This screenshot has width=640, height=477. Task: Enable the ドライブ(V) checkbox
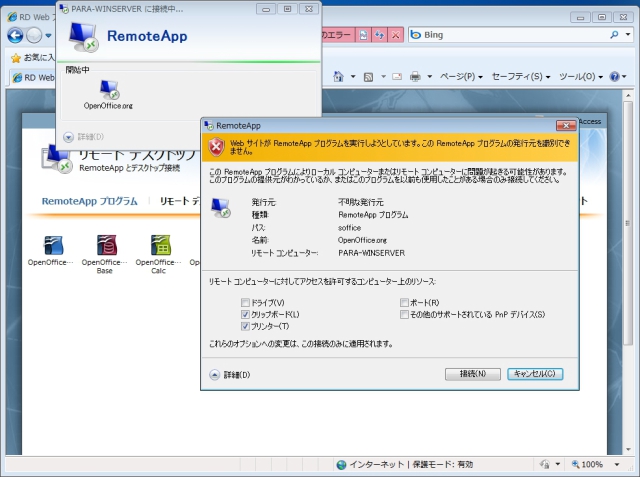pyautogui.click(x=245, y=303)
